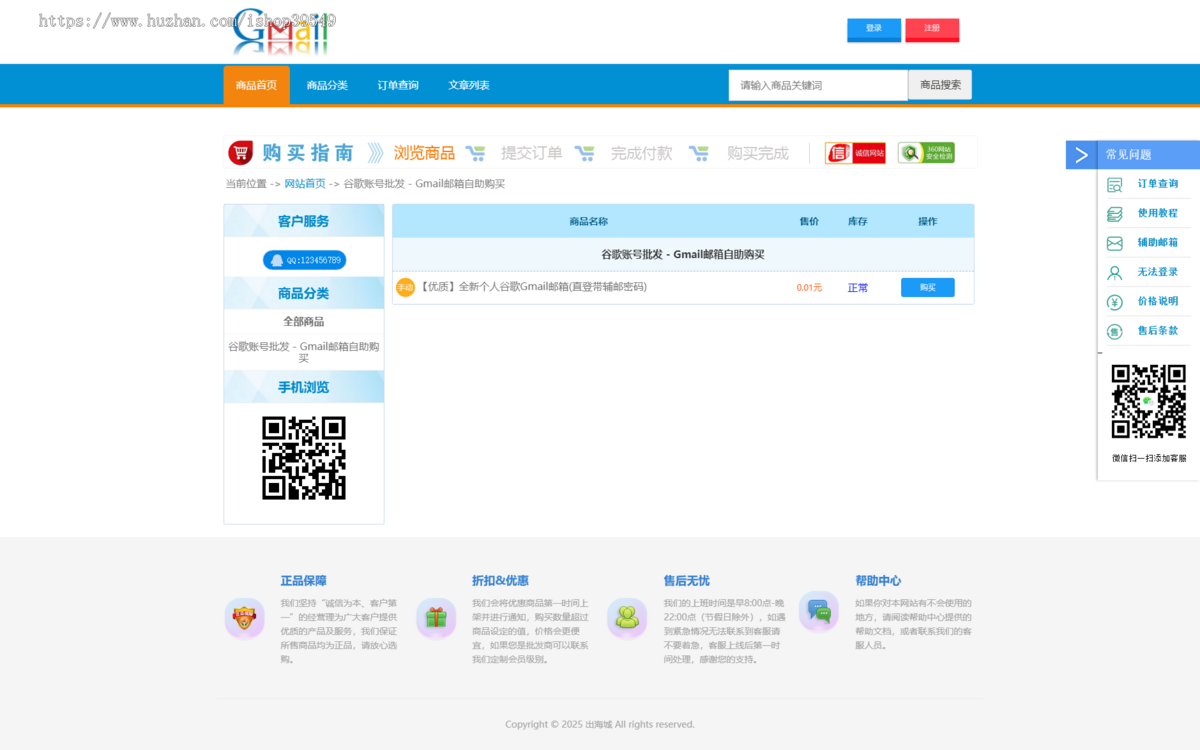Click the QR code under 手机浏览

tap(304, 458)
